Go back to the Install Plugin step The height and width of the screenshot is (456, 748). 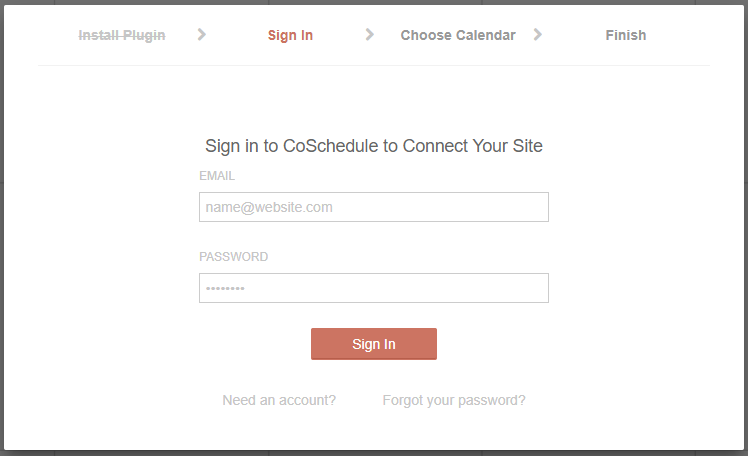[122, 35]
